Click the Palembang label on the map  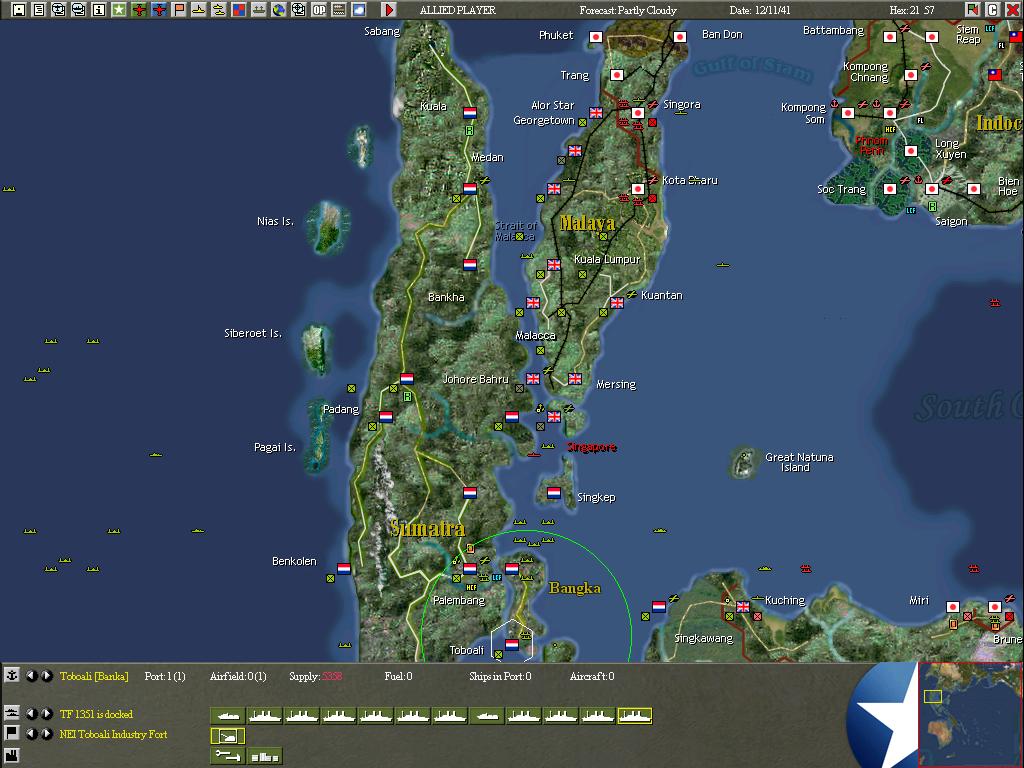coord(459,600)
